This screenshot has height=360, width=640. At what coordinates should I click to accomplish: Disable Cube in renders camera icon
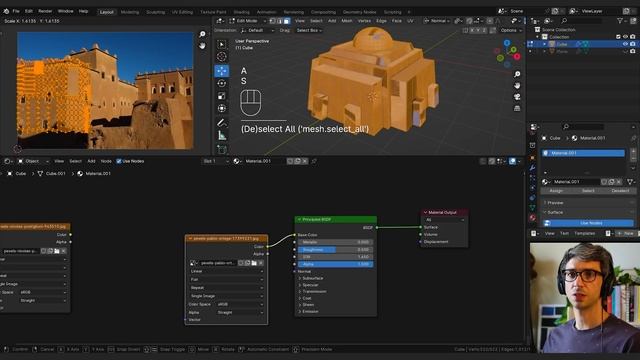633,44
